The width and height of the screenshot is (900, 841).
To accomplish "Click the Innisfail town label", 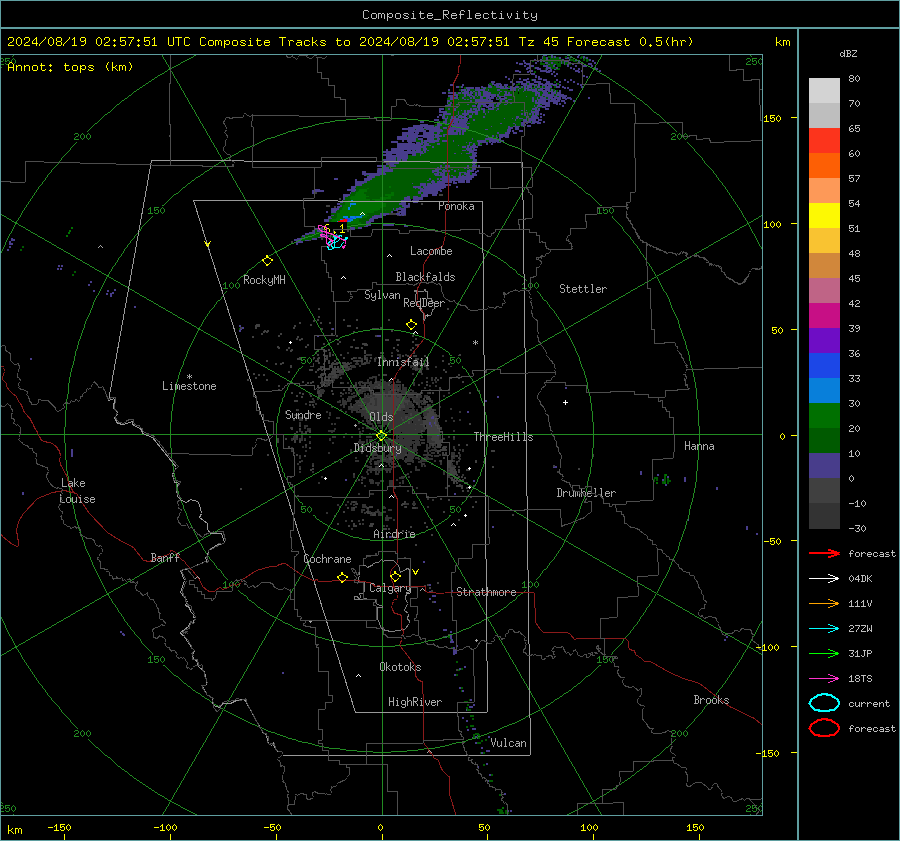I will click(x=403, y=362).
